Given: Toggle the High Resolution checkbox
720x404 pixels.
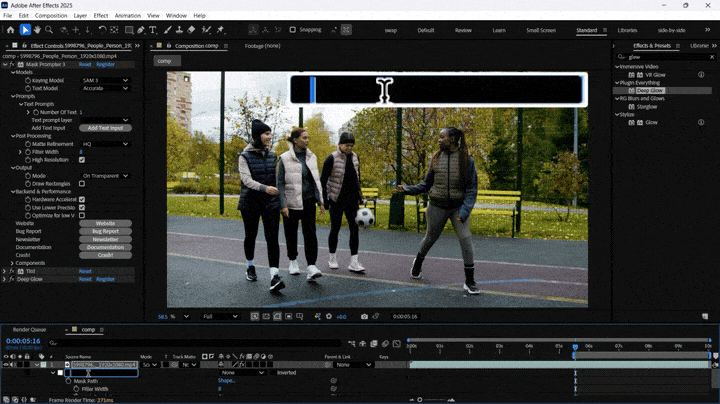Looking at the screenshot, I should [x=81, y=160].
